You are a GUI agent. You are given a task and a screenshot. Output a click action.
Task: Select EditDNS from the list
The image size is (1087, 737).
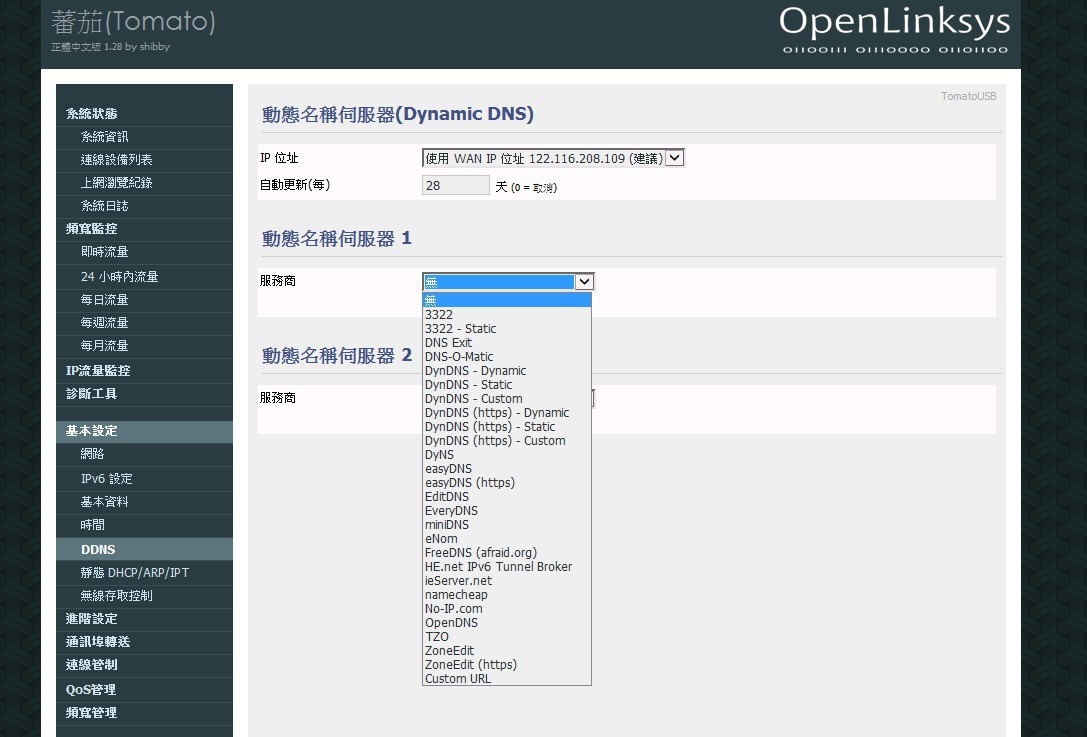[x=507, y=496]
